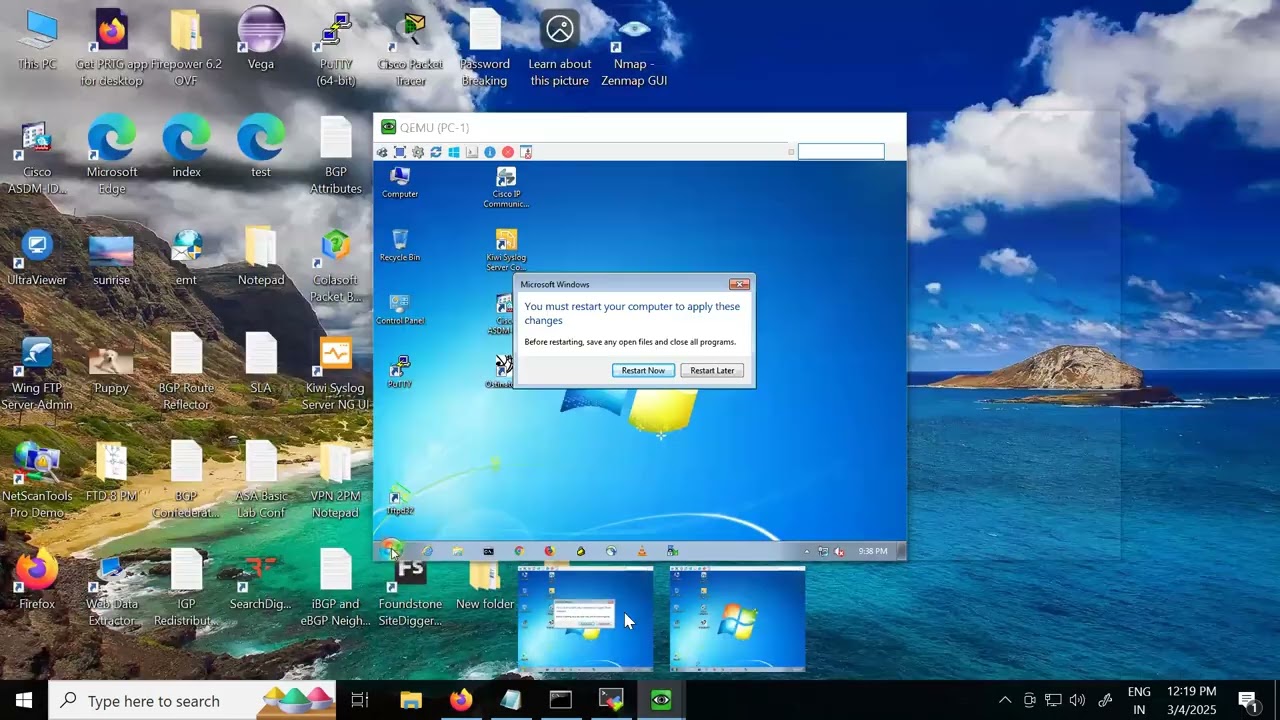Screen dimensions: 1280x720
Task: Open Task View on host taskbar
Action: 360,700
